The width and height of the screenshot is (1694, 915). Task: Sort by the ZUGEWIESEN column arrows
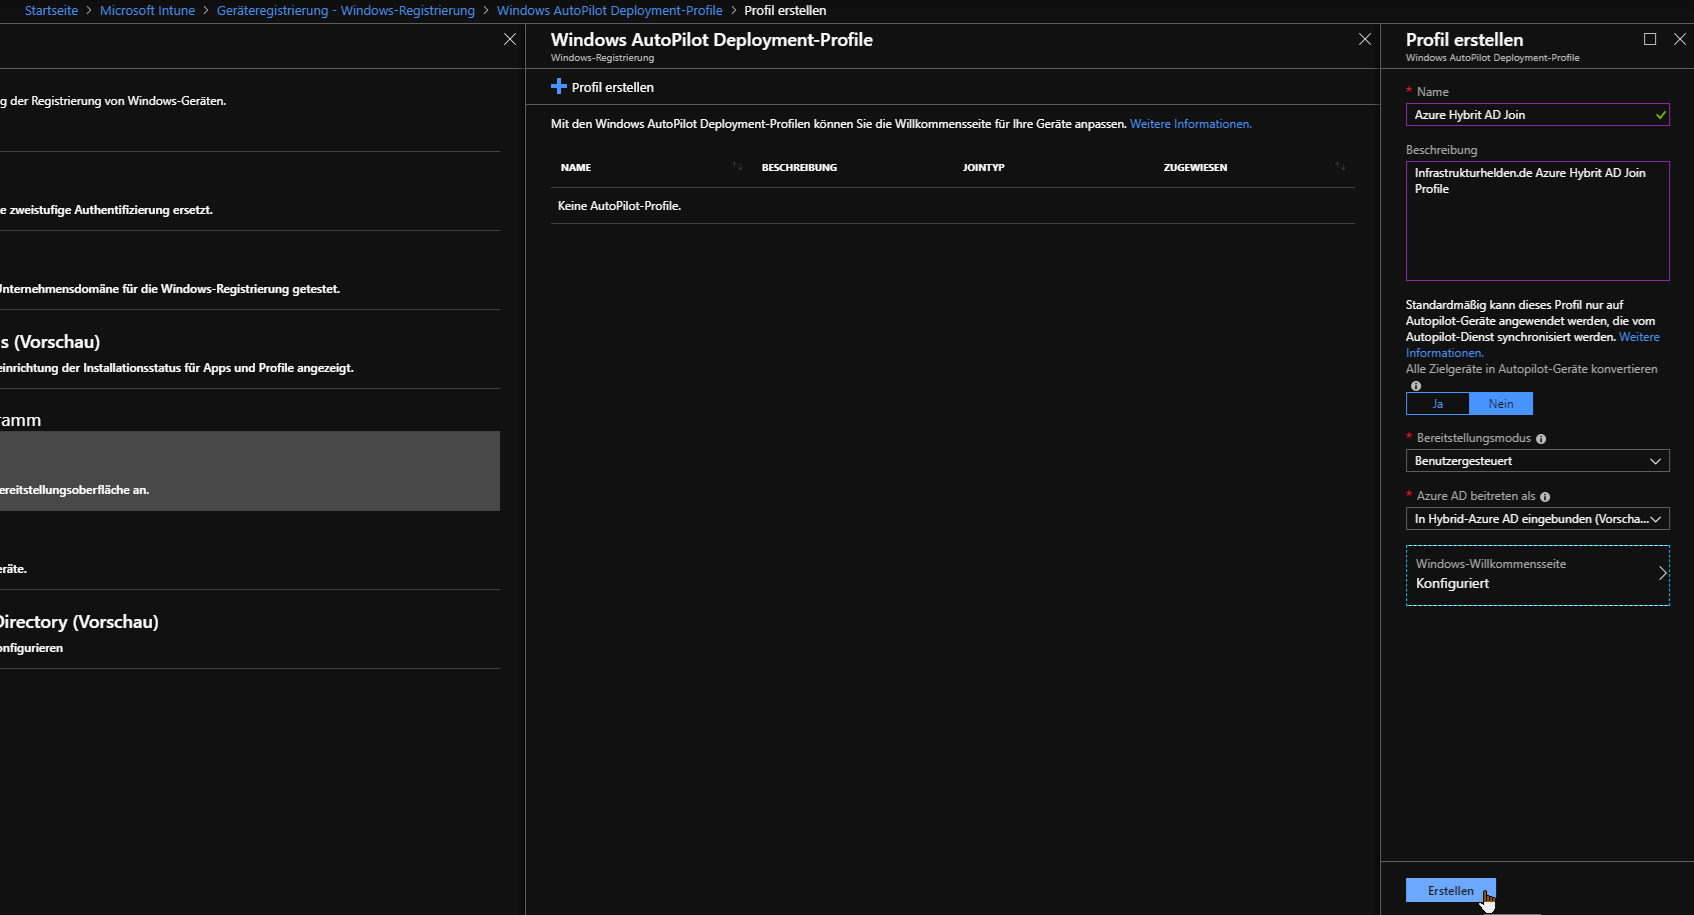pyautogui.click(x=1340, y=166)
